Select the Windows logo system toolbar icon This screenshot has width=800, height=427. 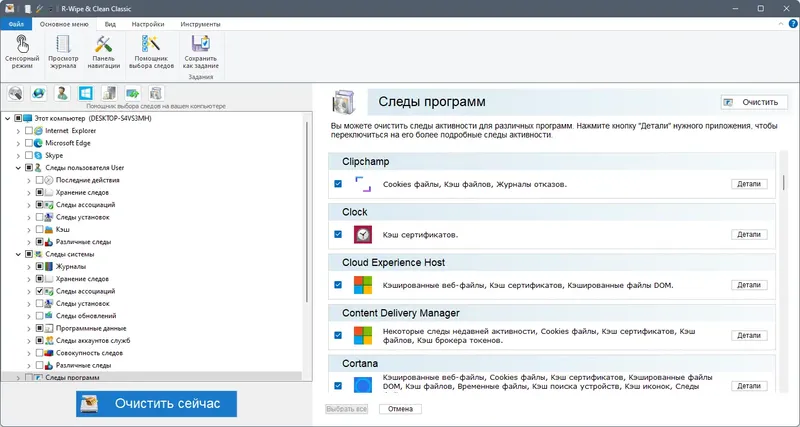coord(86,93)
